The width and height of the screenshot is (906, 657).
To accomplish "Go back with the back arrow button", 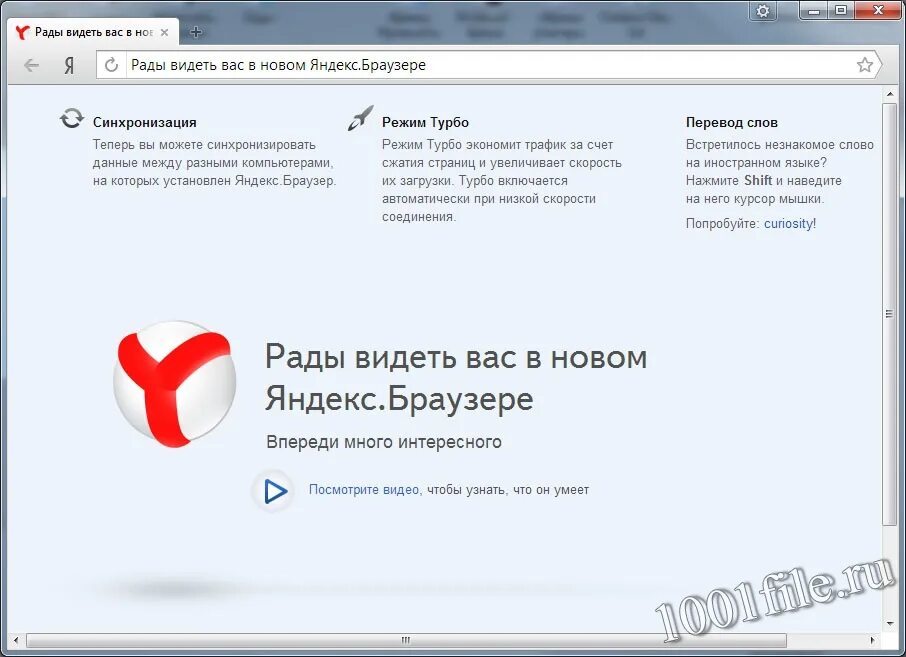I will pos(31,65).
